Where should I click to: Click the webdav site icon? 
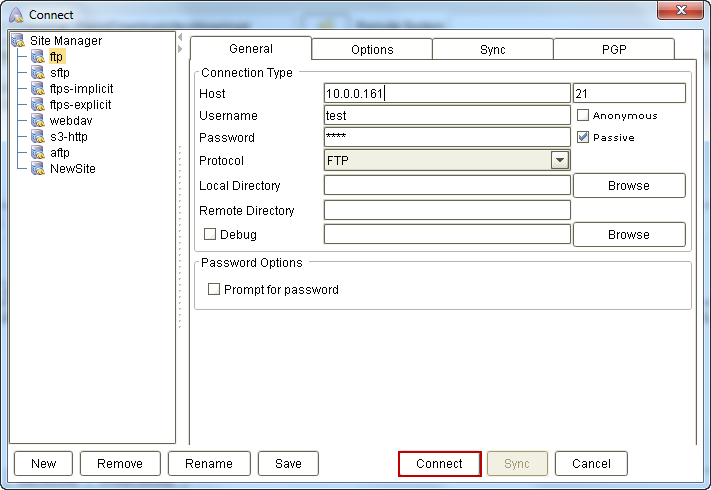click(x=38, y=121)
